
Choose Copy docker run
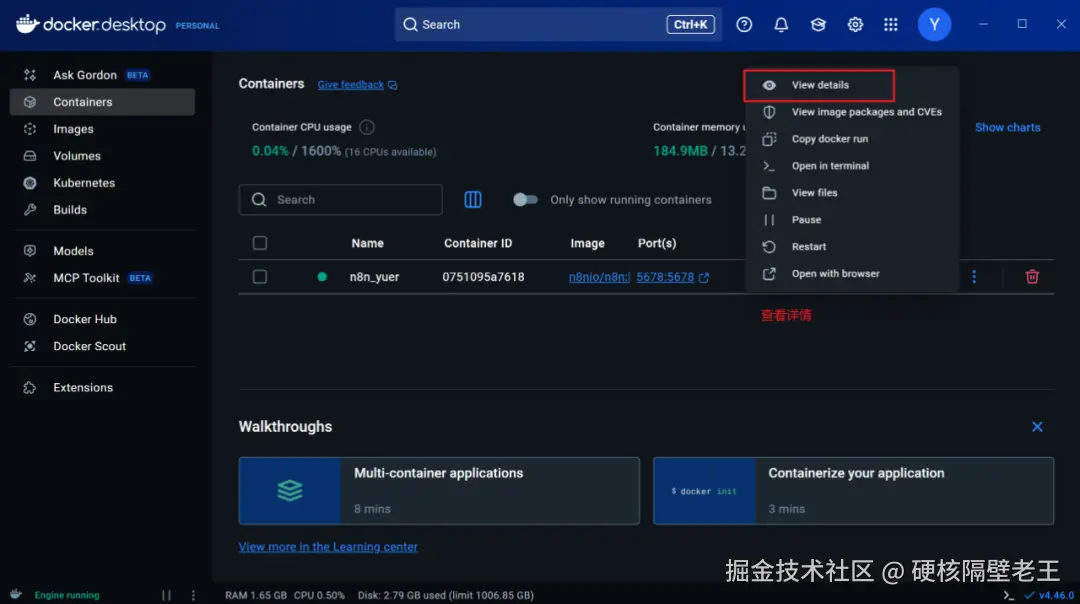[851, 139]
